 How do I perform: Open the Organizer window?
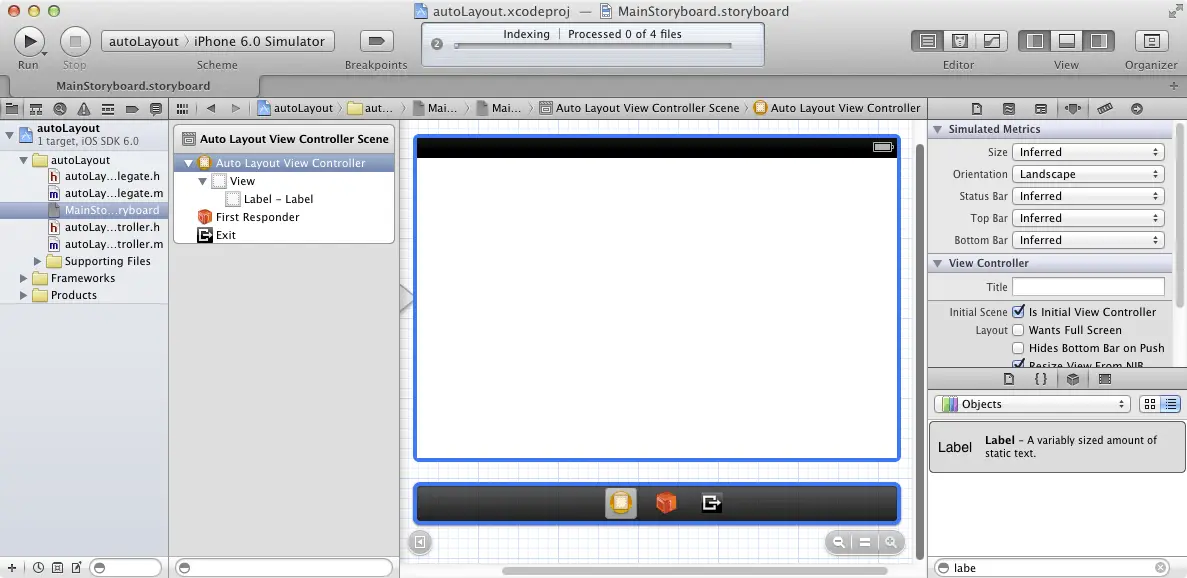[x=1151, y=41]
